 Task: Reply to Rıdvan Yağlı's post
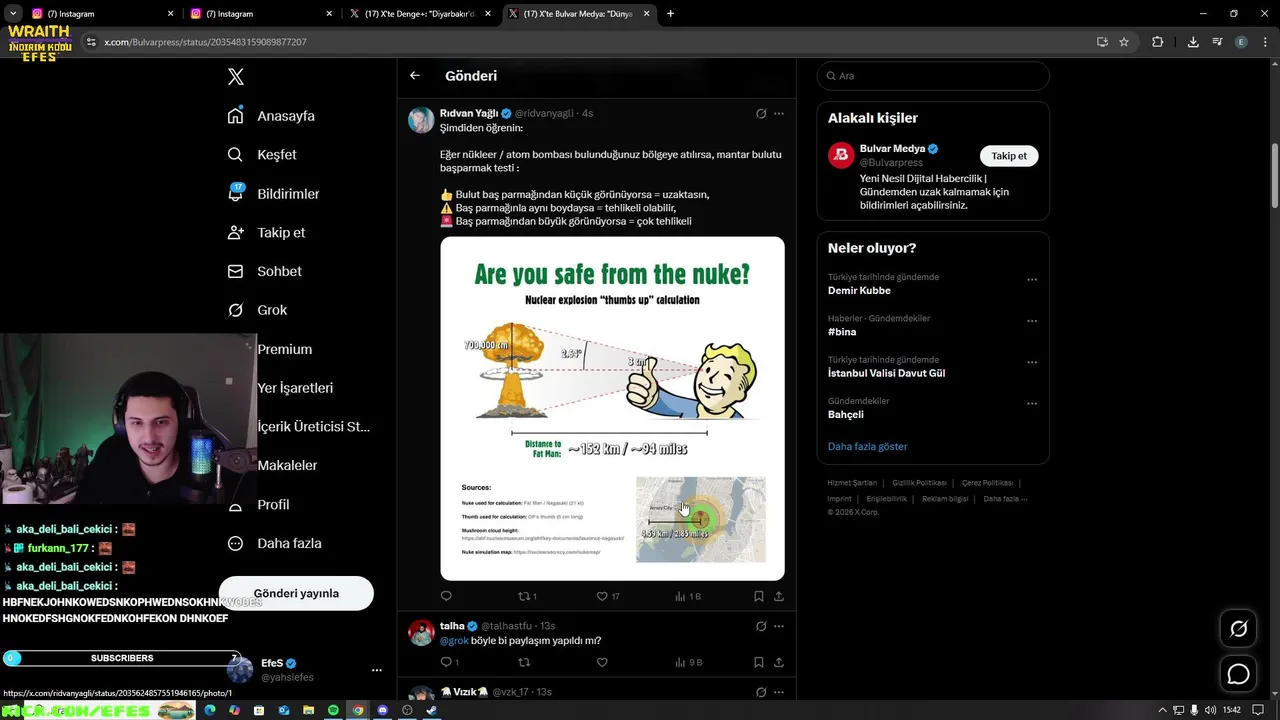coord(446,596)
